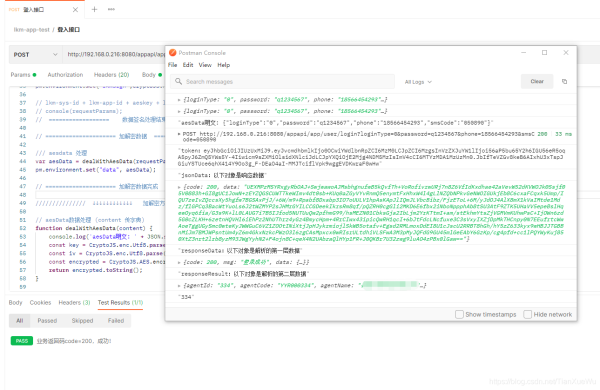Switch to the Test Results tab

(120, 302)
